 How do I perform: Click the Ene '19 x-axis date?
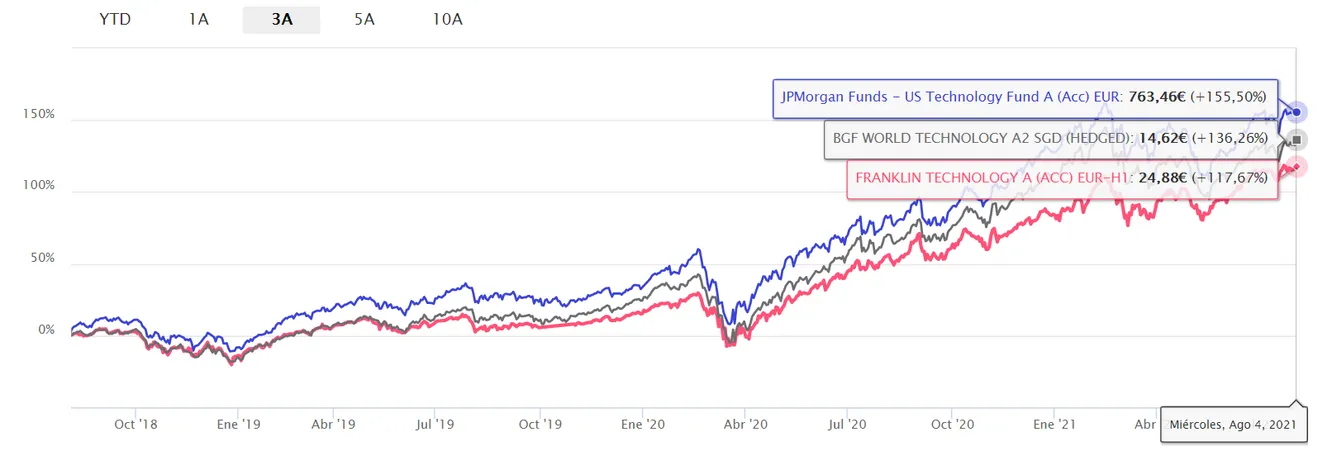coord(238,424)
